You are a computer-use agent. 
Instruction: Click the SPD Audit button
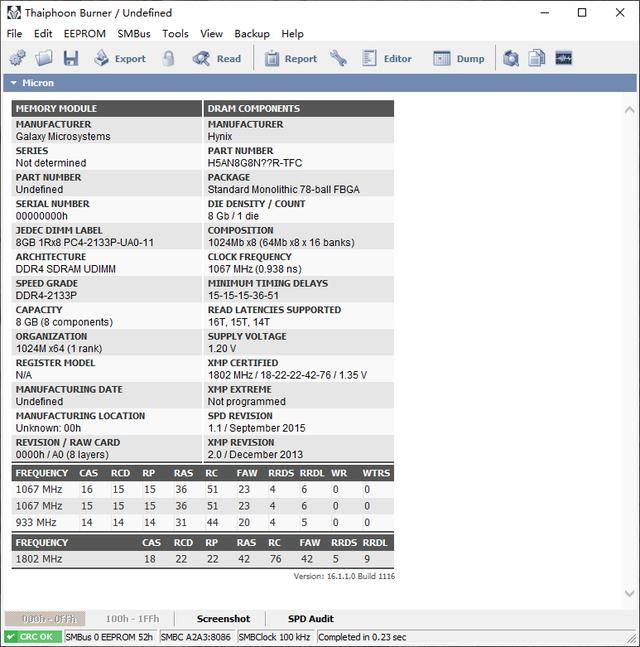click(x=311, y=619)
